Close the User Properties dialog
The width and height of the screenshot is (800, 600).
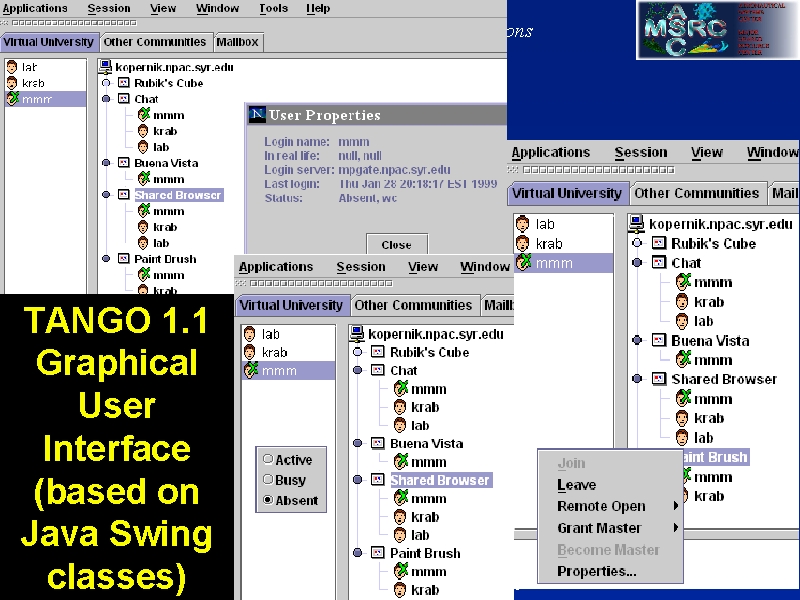pos(396,245)
